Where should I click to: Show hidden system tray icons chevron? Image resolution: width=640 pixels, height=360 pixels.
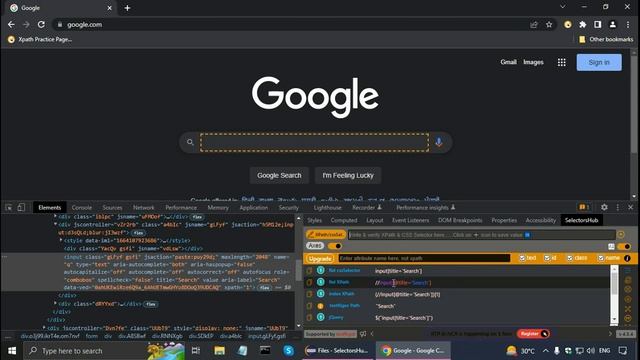(x=546, y=351)
